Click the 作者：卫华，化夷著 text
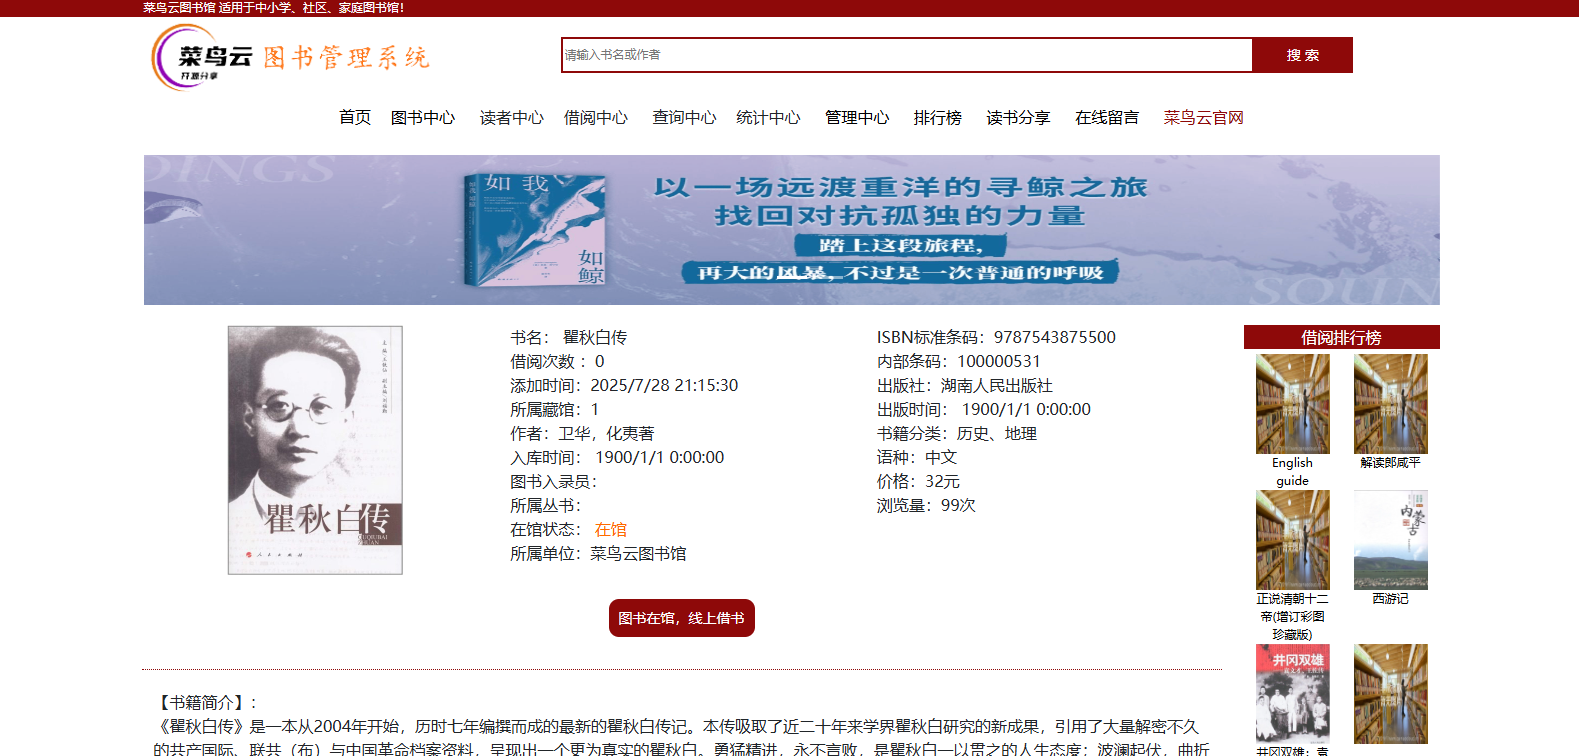The height and width of the screenshot is (756, 1579). click(x=582, y=434)
